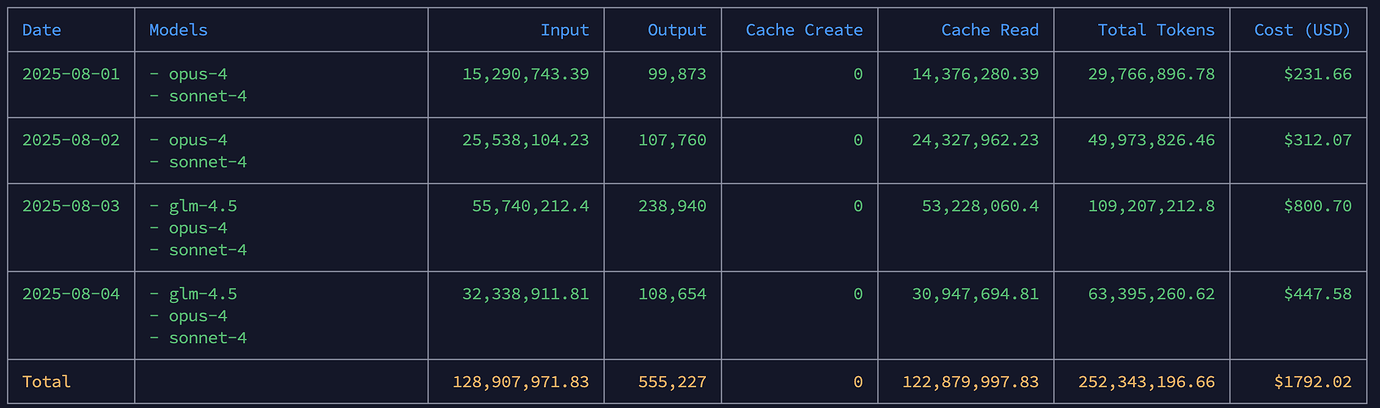This screenshot has width=1380, height=408.
Task: Click the 238,940 output value
Action: click(x=672, y=206)
